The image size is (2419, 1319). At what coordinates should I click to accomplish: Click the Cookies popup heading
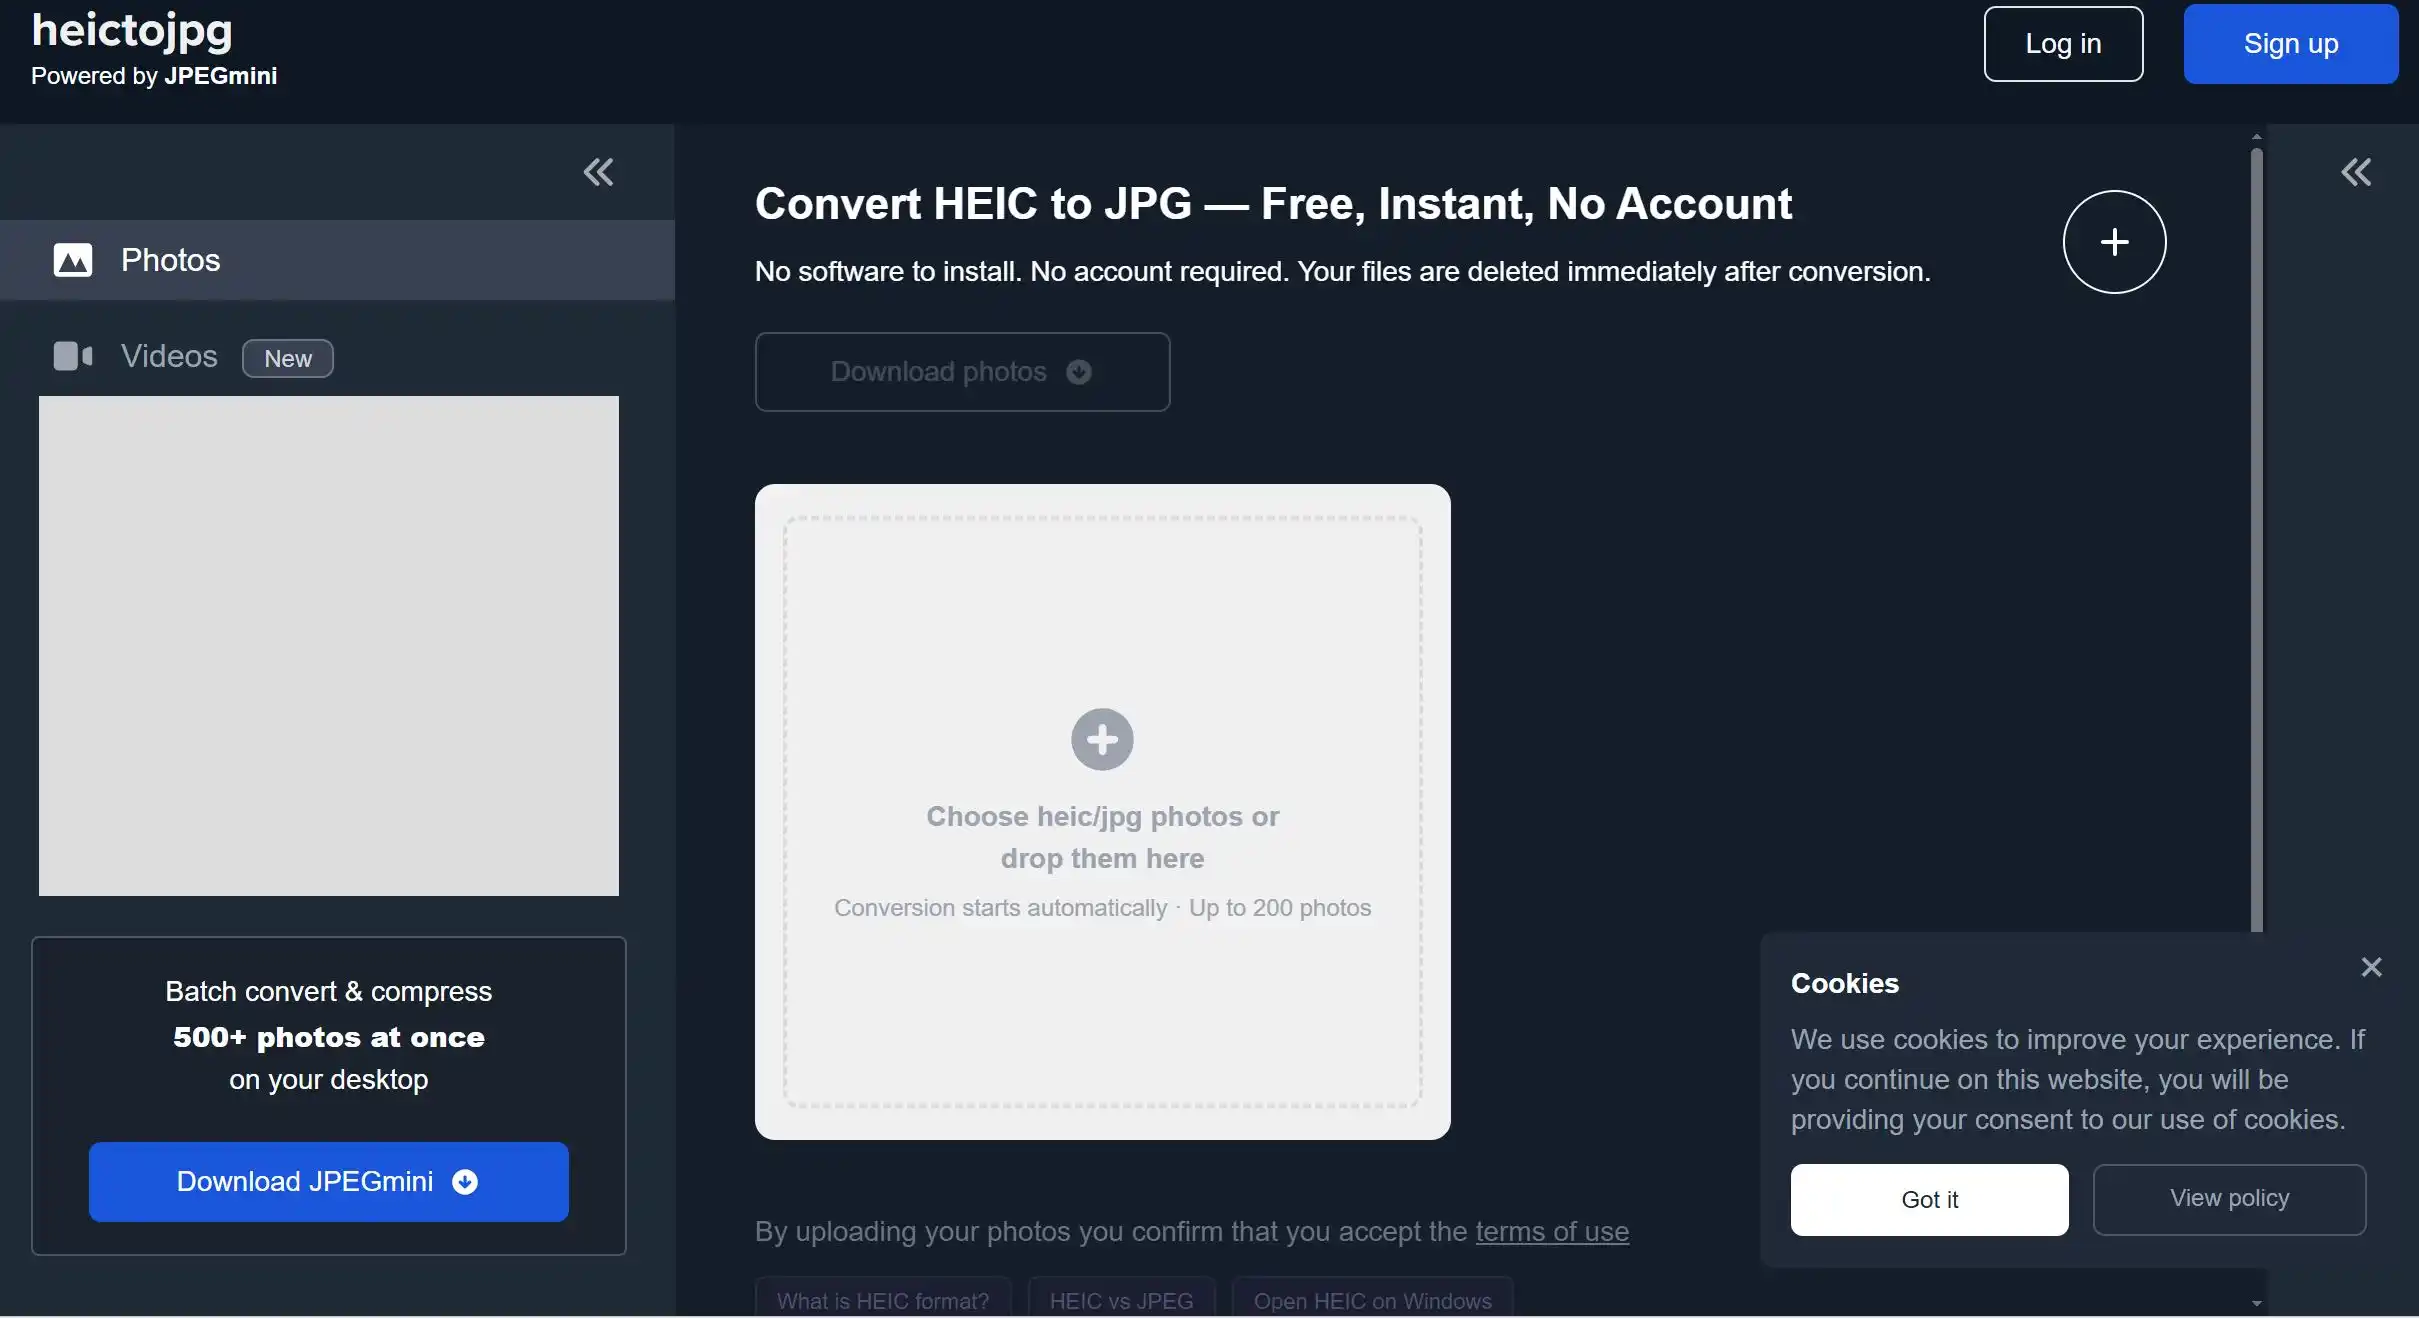[1845, 984]
